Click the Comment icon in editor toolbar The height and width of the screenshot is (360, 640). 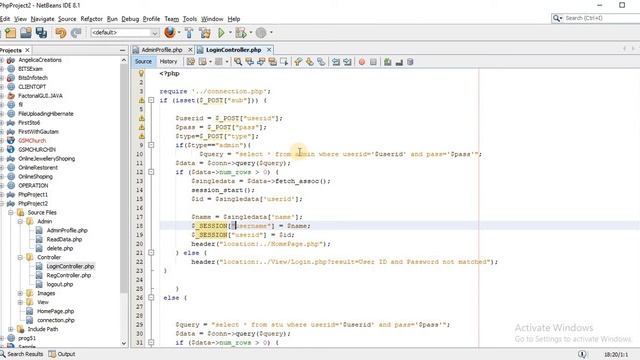pos(388,62)
